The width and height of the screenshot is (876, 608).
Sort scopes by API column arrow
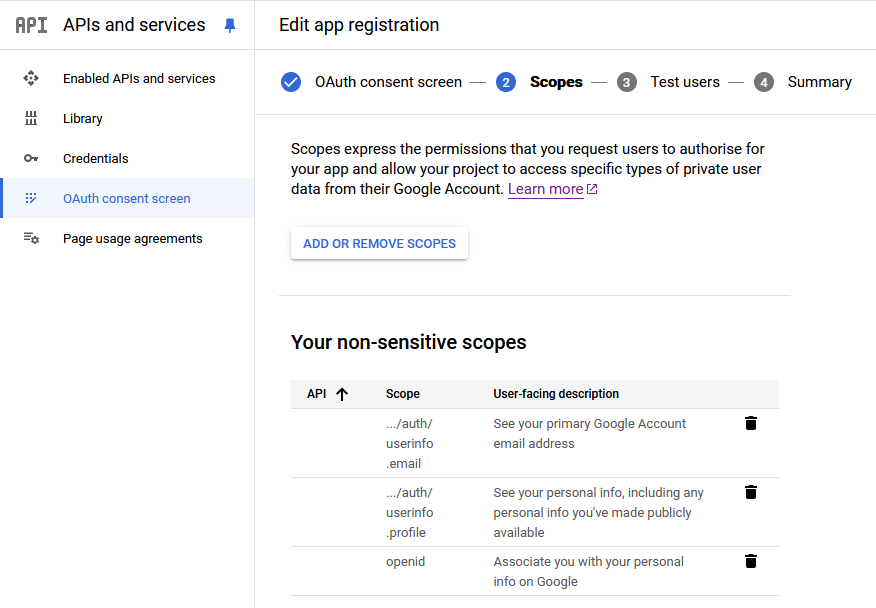(x=342, y=394)
